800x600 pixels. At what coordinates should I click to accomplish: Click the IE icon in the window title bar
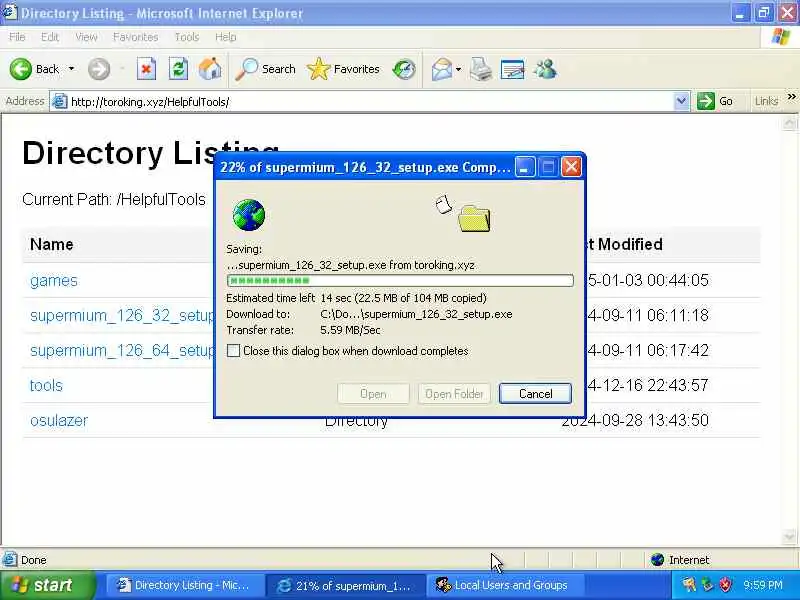(x=9, y=12)
